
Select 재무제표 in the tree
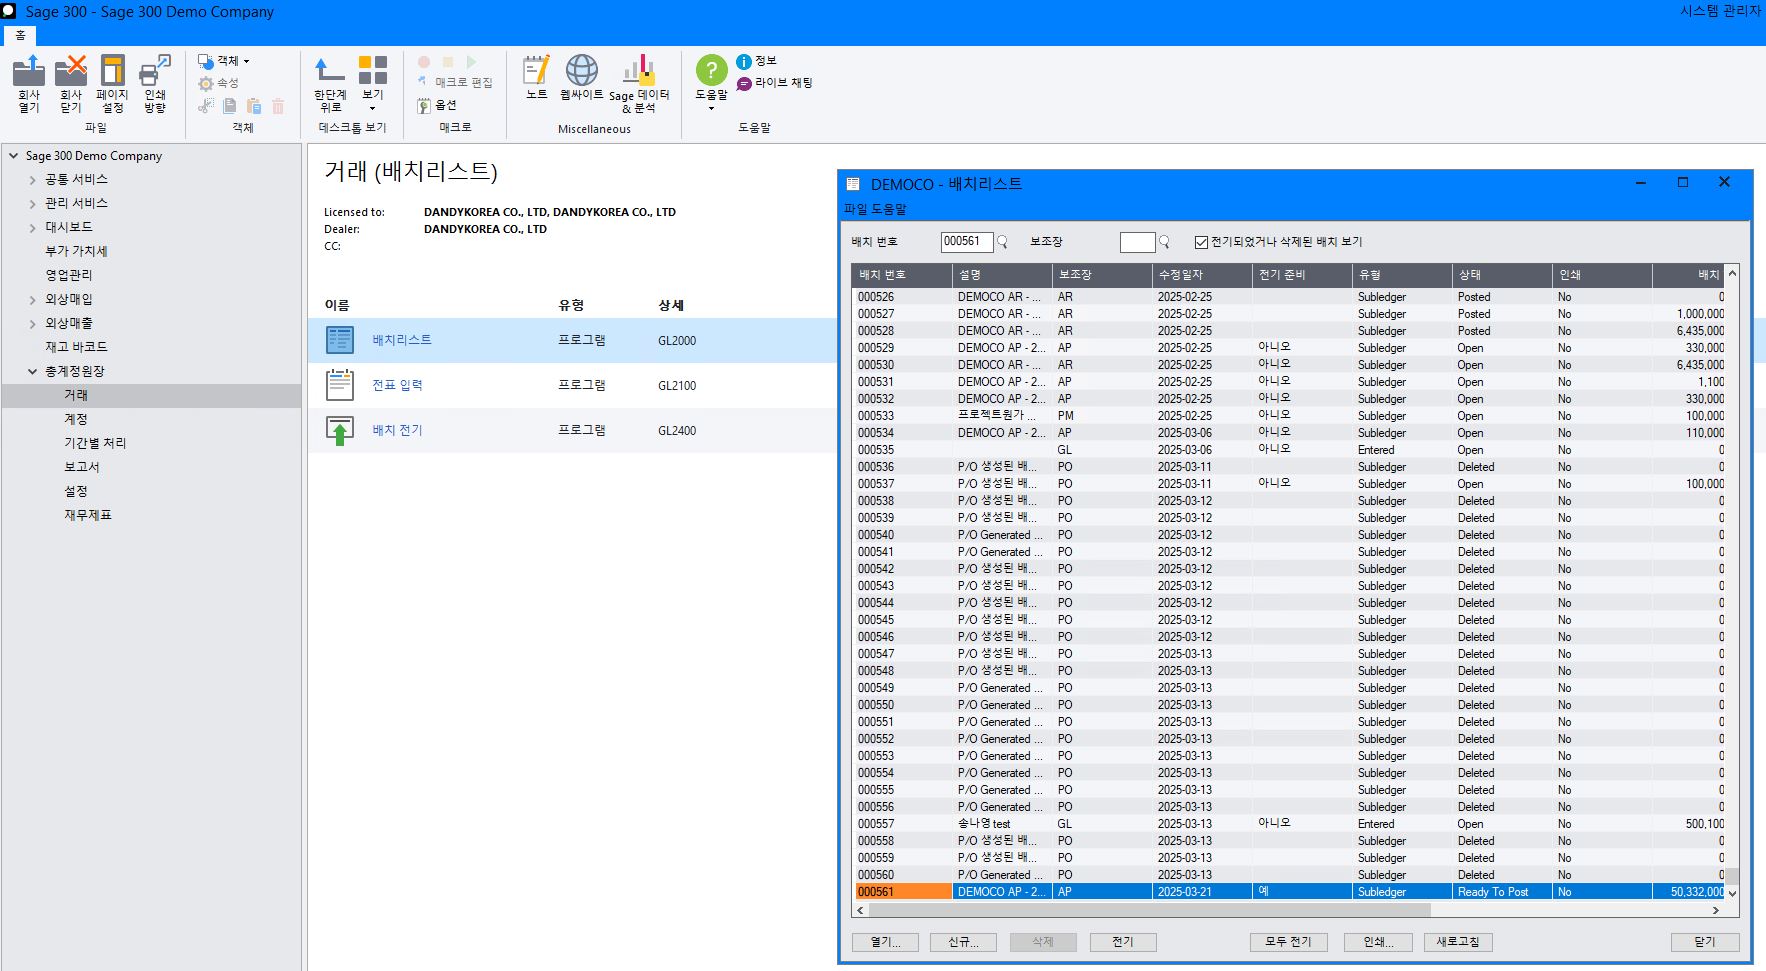[x=88, y=515]
